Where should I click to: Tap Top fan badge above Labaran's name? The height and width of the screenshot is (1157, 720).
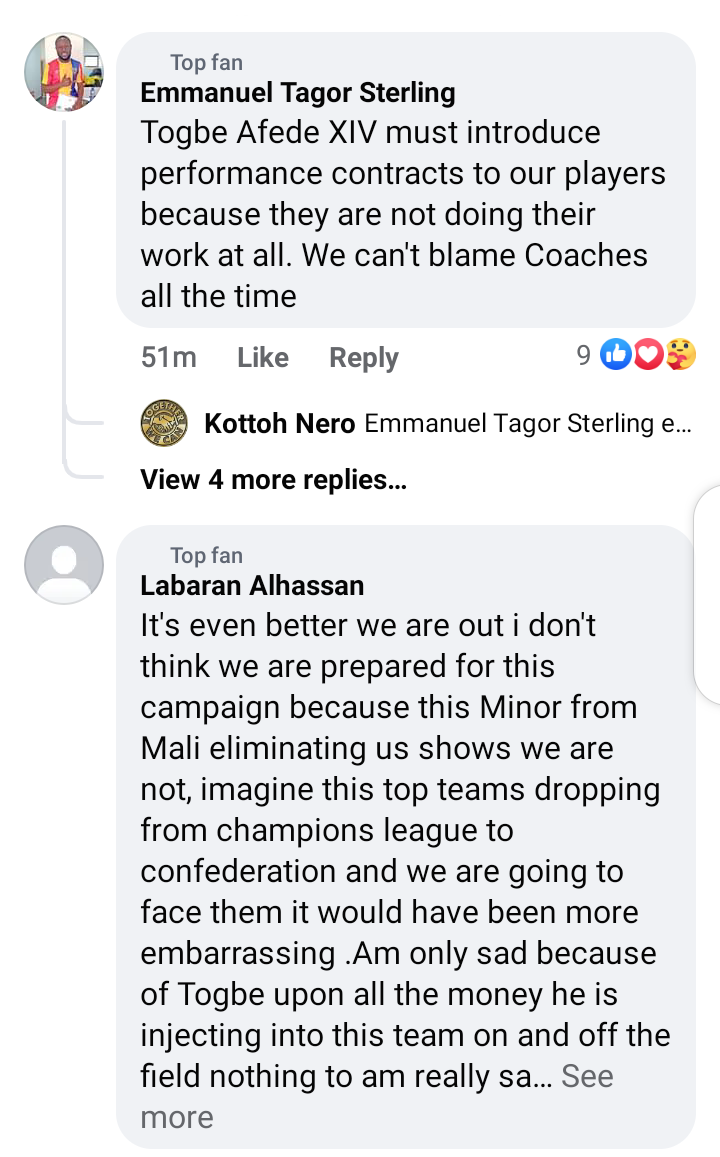pyautogui.click(x=206, y=555)
